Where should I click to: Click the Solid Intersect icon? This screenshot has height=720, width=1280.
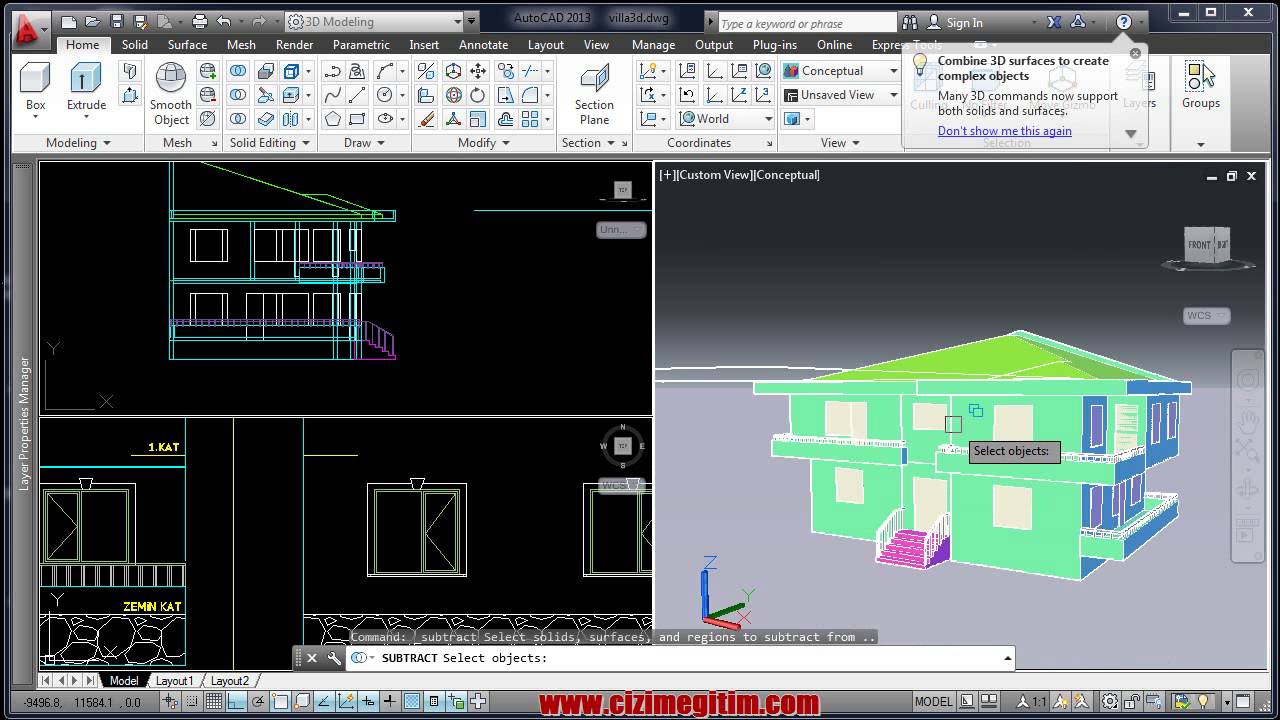238,119
